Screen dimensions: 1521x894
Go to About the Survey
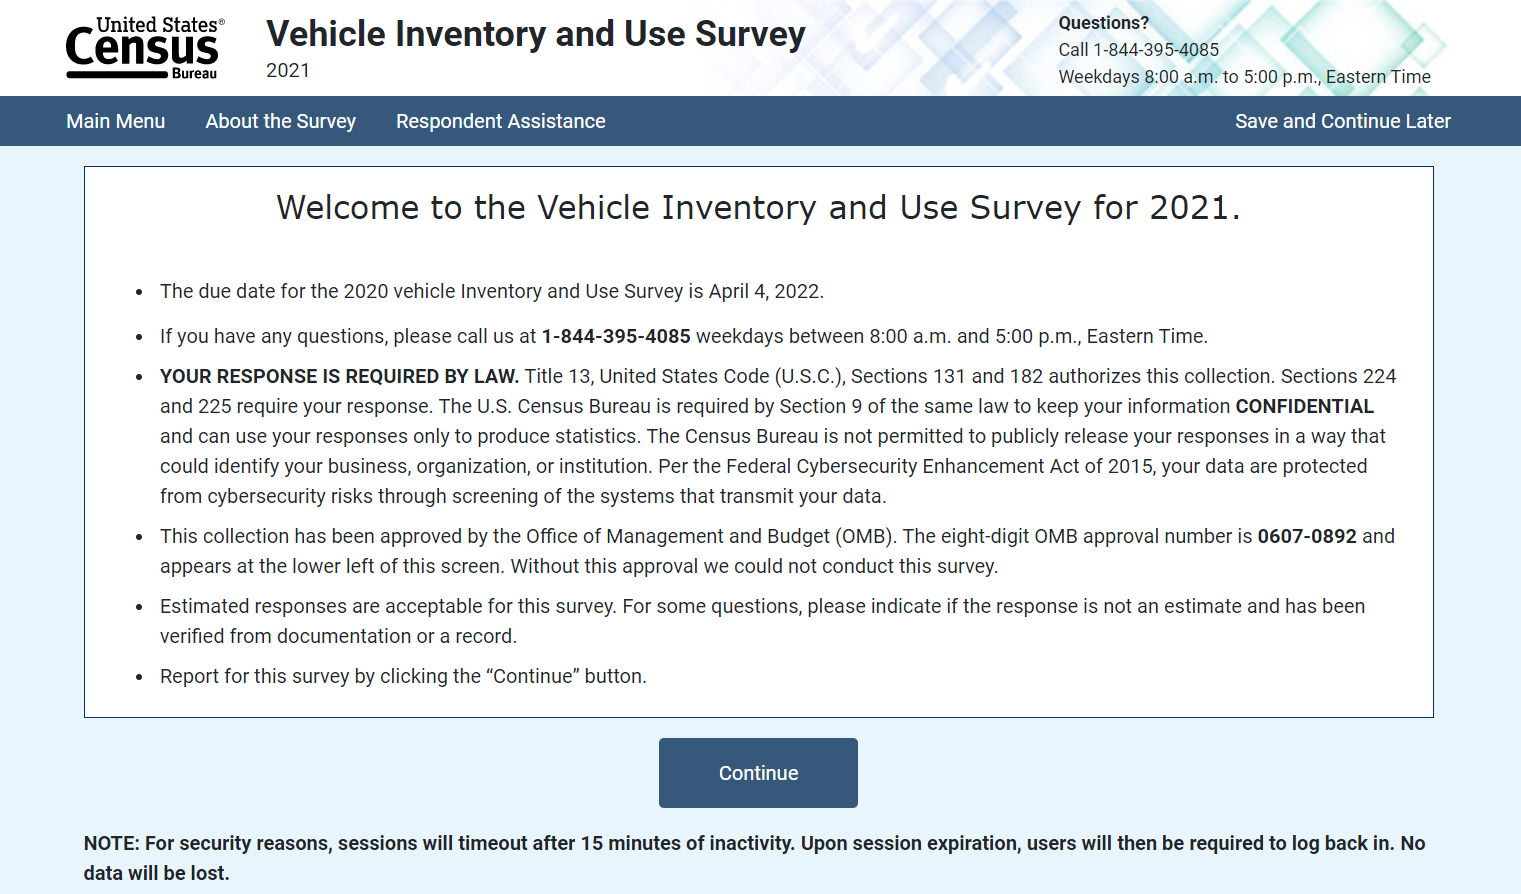coord(281,121)
